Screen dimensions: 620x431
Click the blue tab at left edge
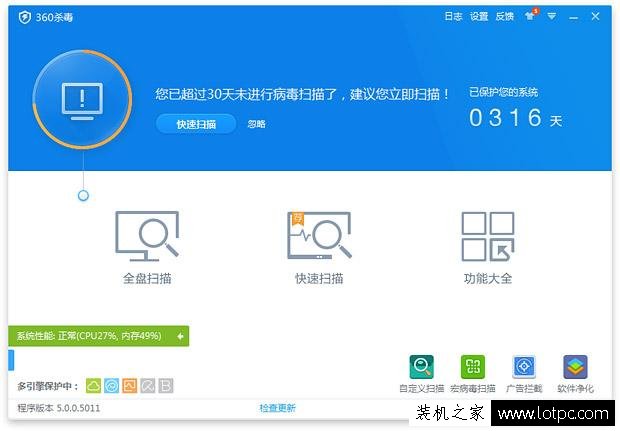click(11, 360)
